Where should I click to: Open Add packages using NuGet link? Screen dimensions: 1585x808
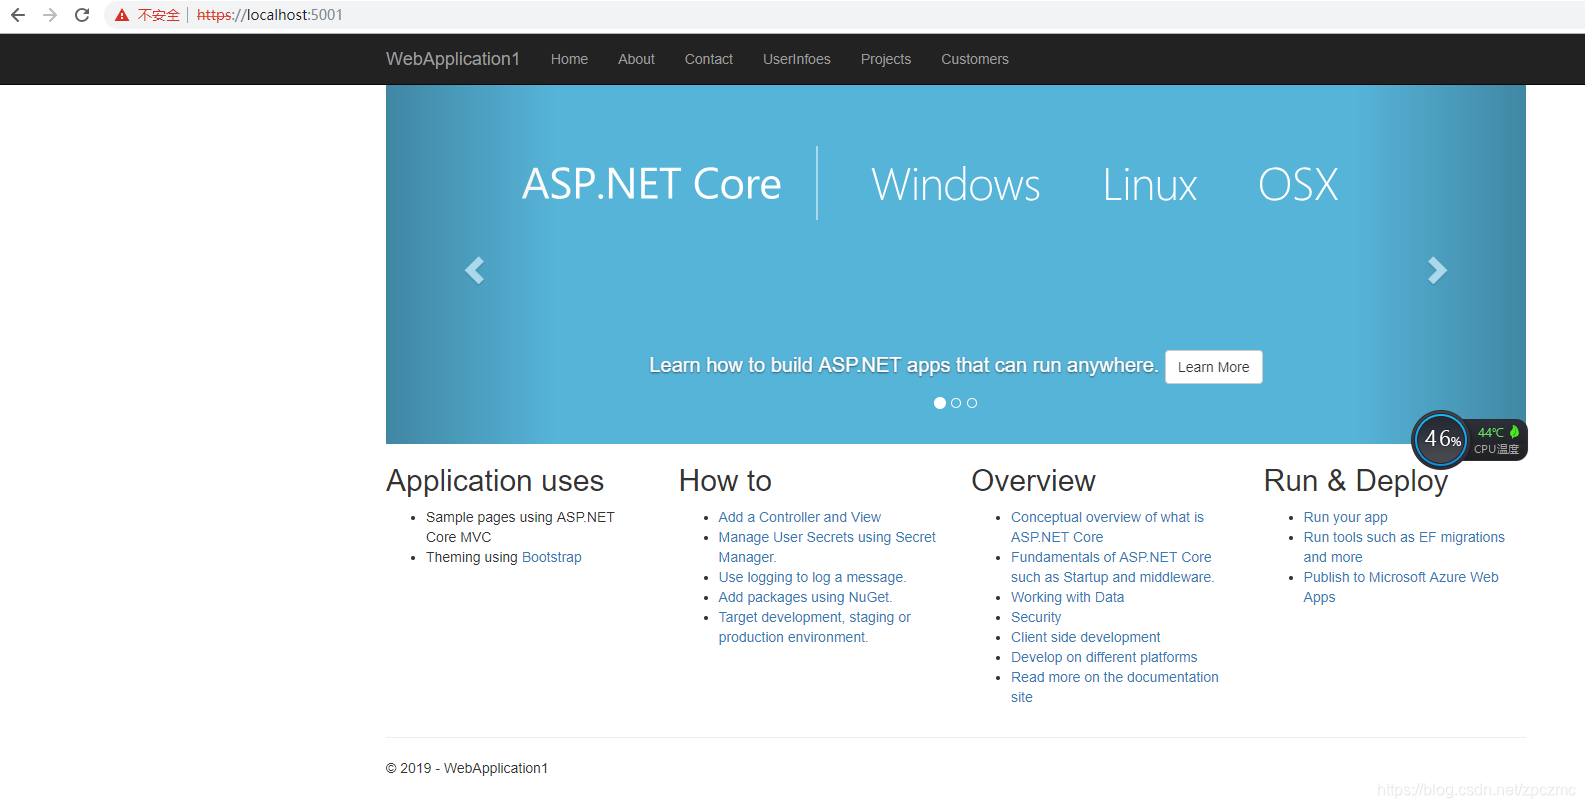pyautogui.click(x=805, y=597)
